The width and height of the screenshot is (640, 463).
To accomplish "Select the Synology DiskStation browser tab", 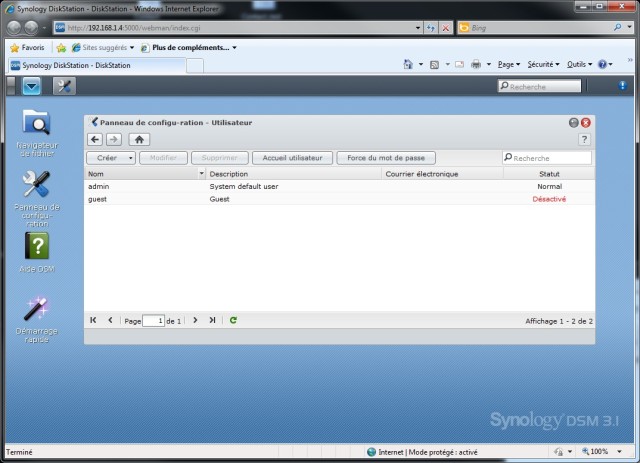I will 97,65.
